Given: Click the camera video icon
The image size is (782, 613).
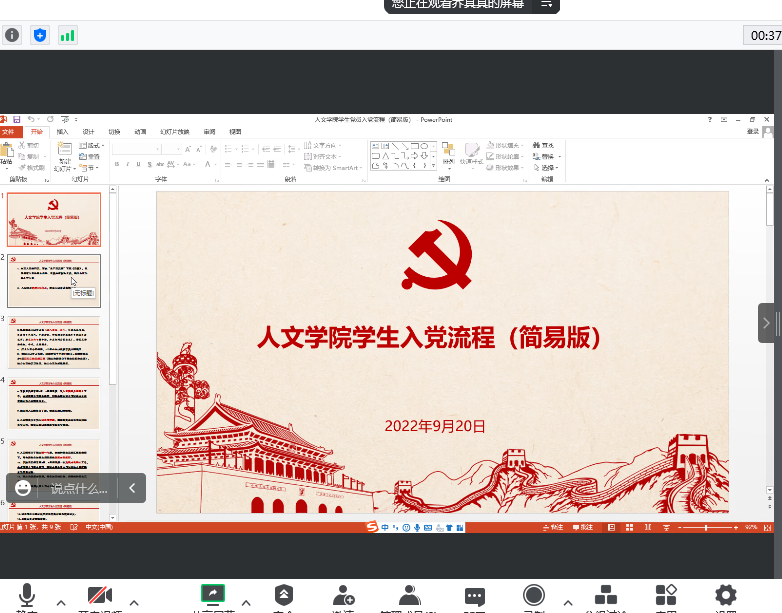Looking at the screenshot, I should [x=99, y=595].
